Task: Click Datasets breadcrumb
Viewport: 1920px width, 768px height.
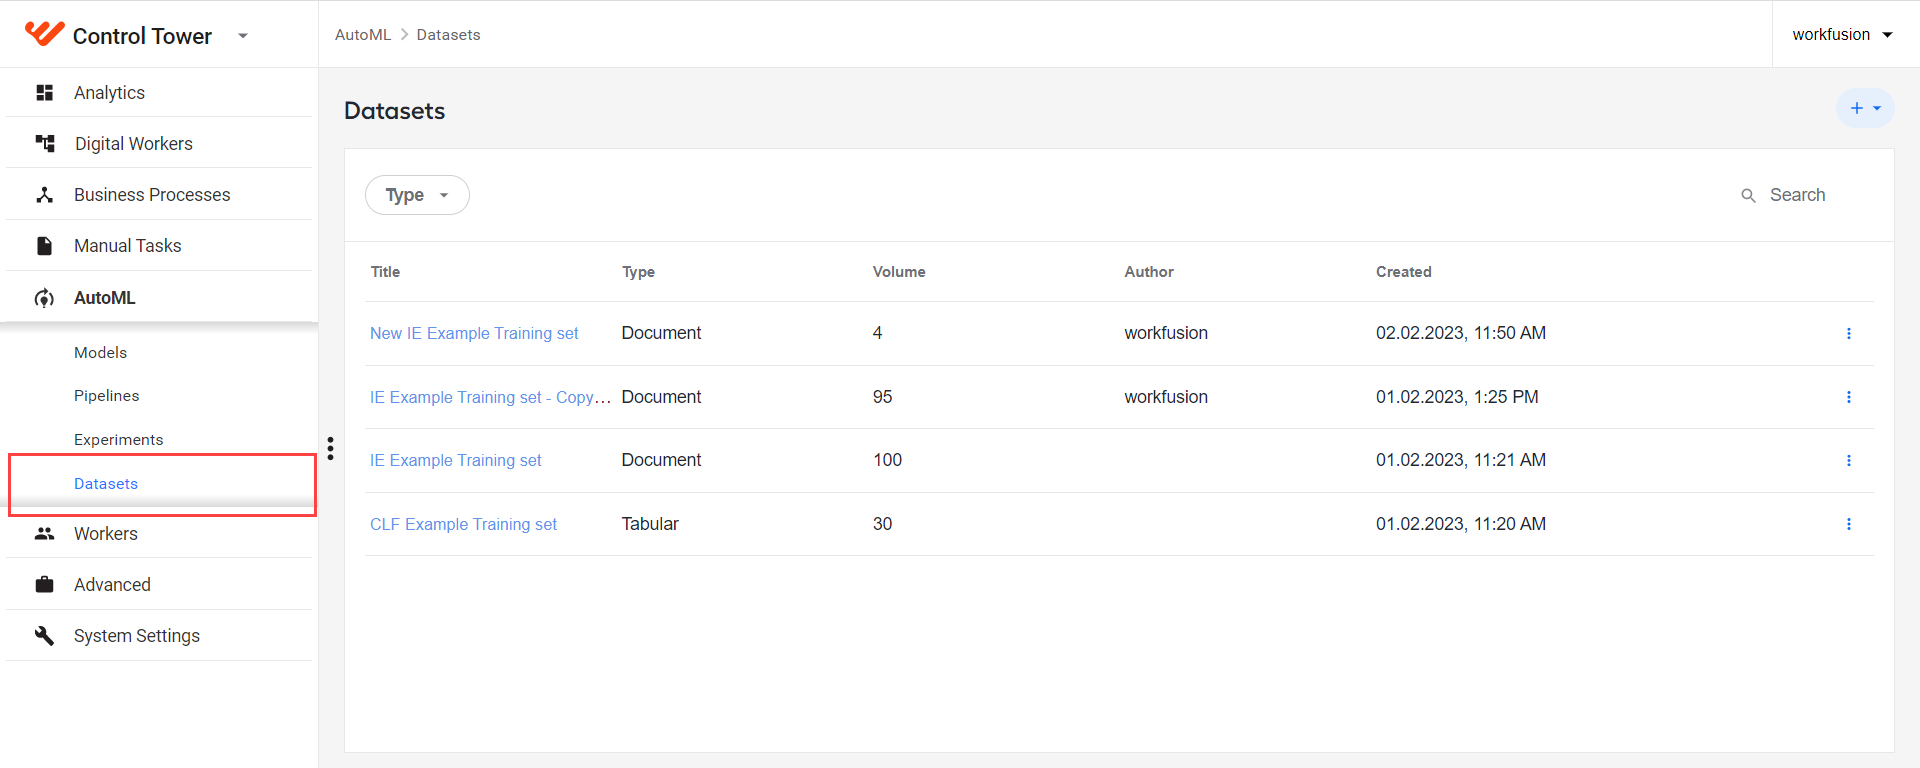Action: click(x=448, y=35)
